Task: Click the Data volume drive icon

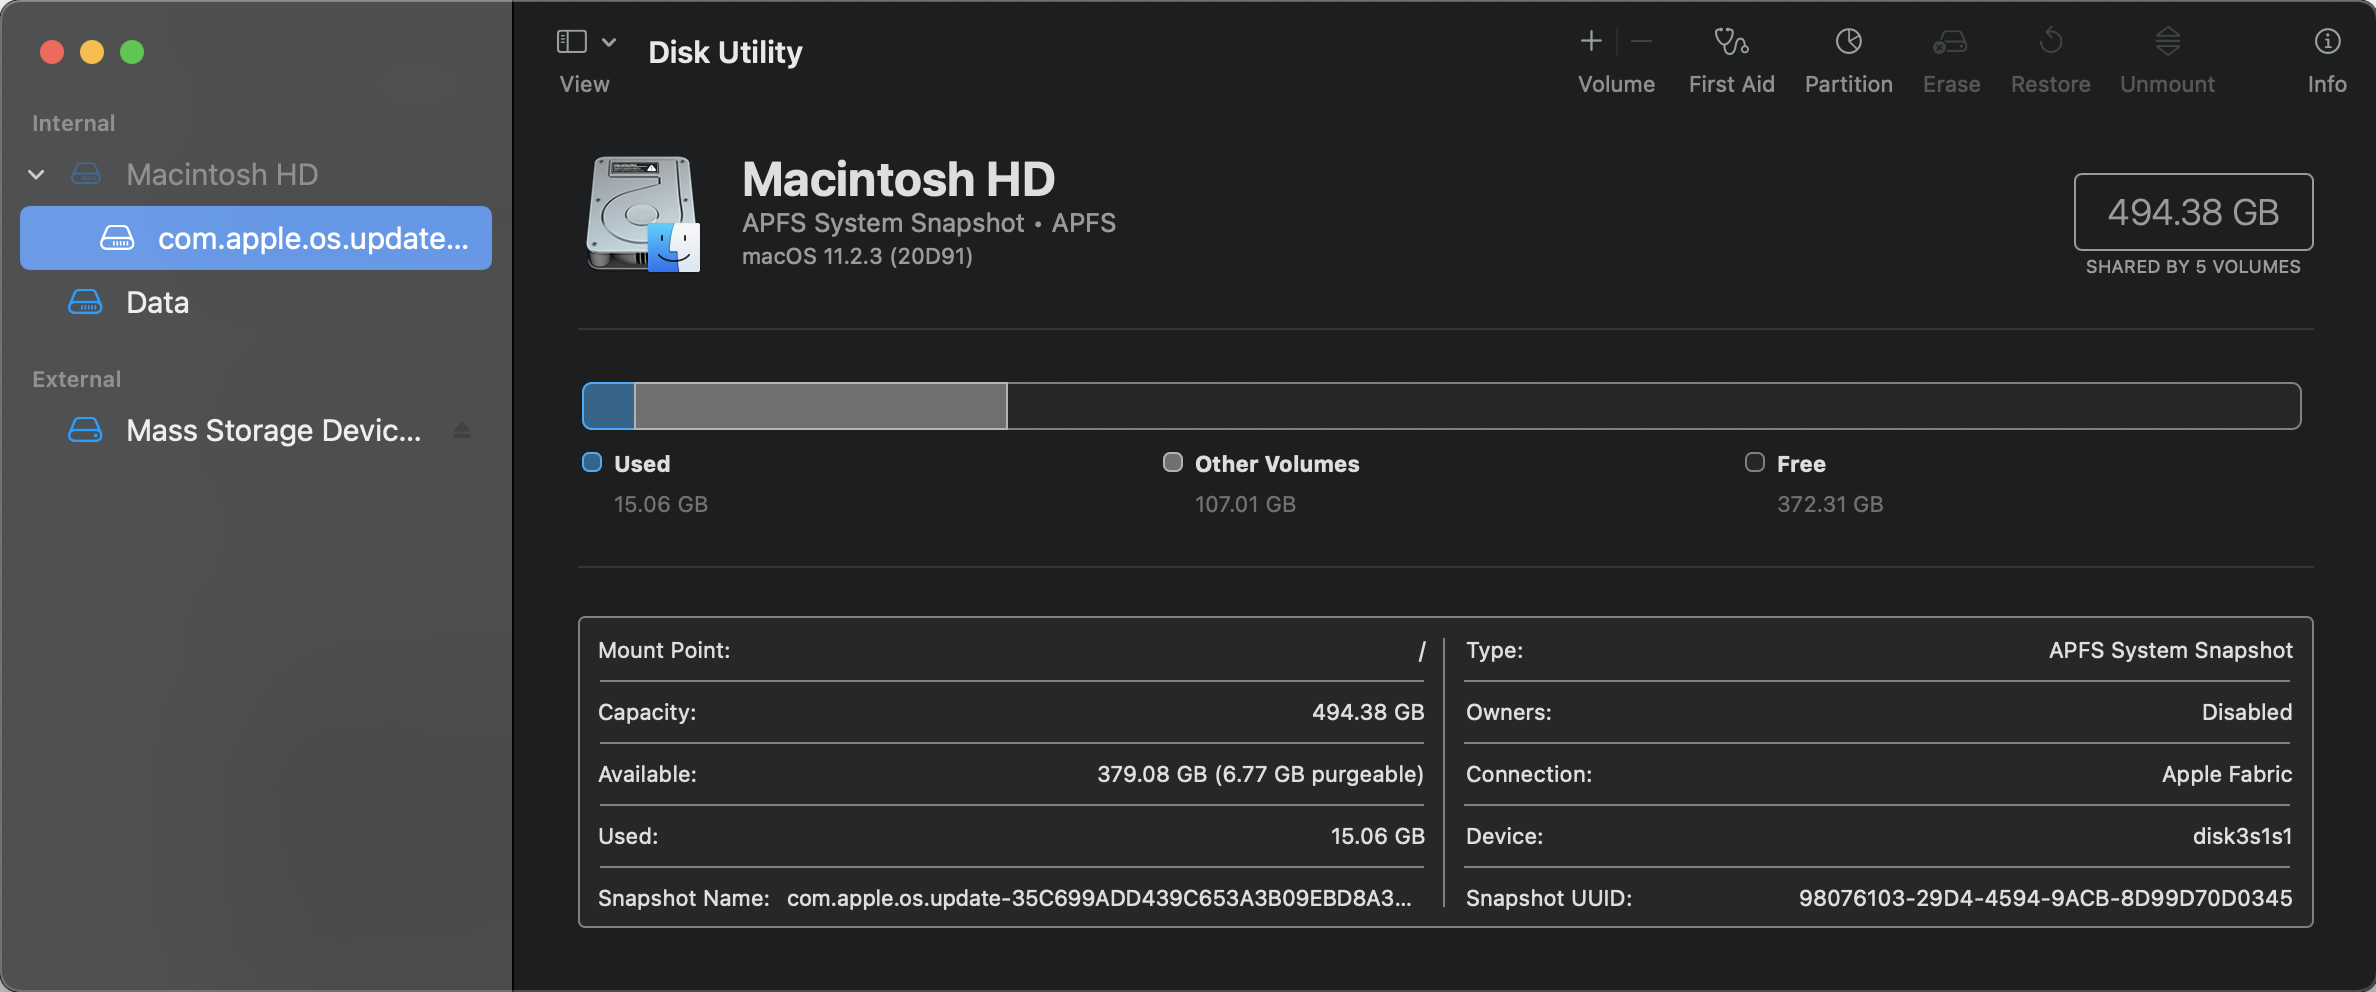Action: pos(85,302)
